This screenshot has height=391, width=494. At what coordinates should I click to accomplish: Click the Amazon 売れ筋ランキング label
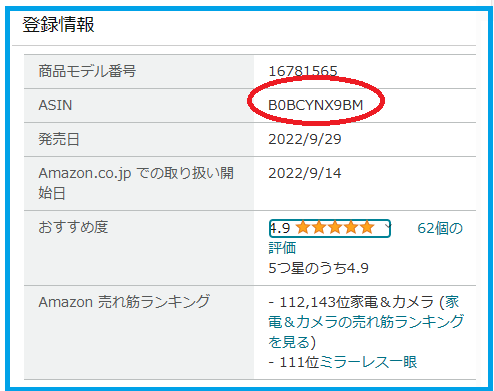(124, 302)
